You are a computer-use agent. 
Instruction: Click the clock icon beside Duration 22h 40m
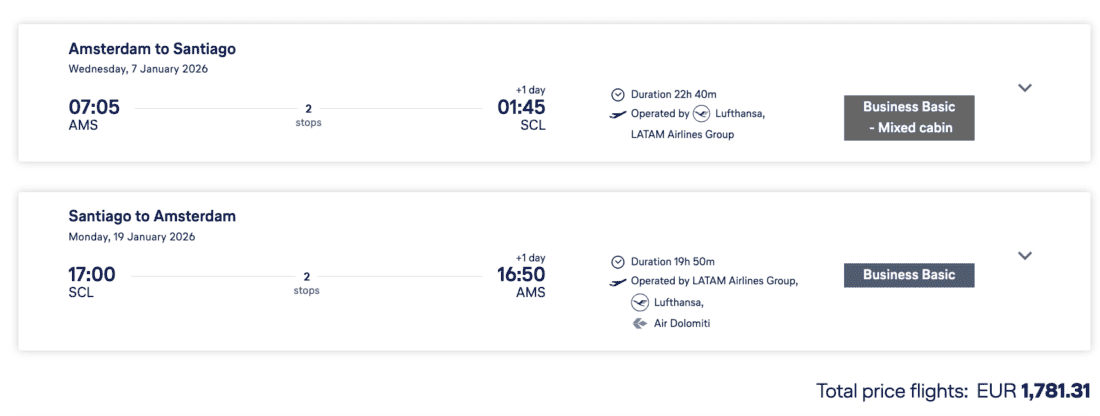(618, 94)
